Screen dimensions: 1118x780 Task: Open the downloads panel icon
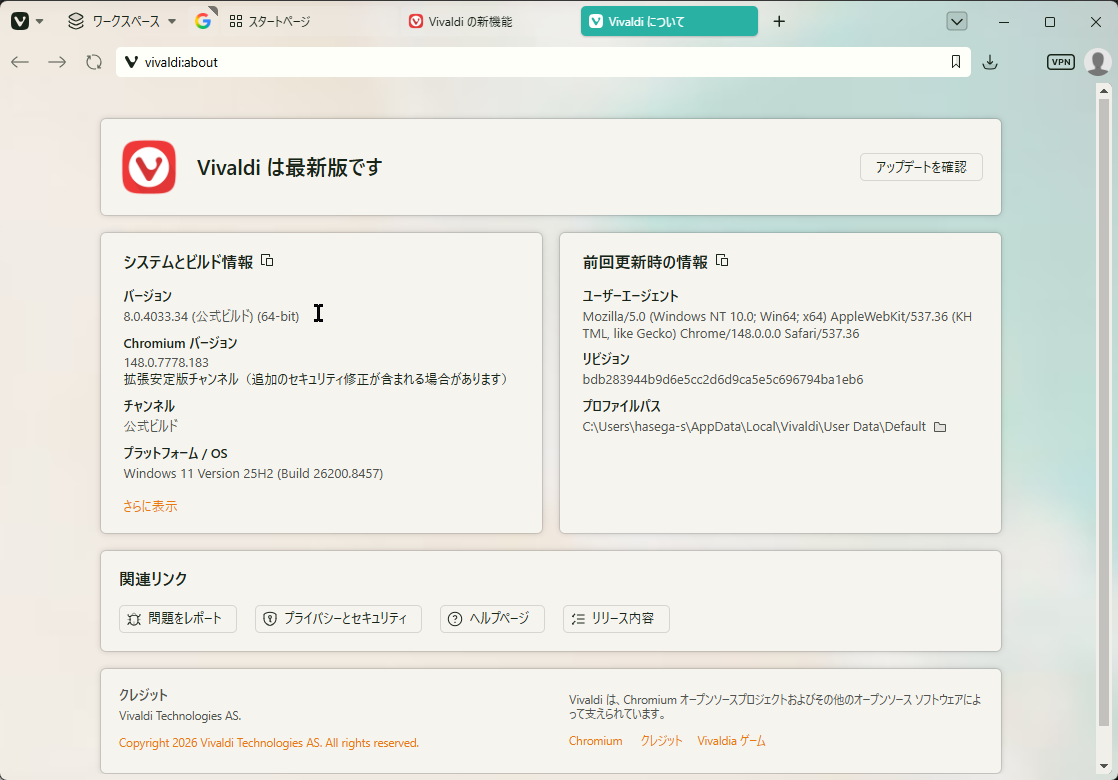point(990,62)
